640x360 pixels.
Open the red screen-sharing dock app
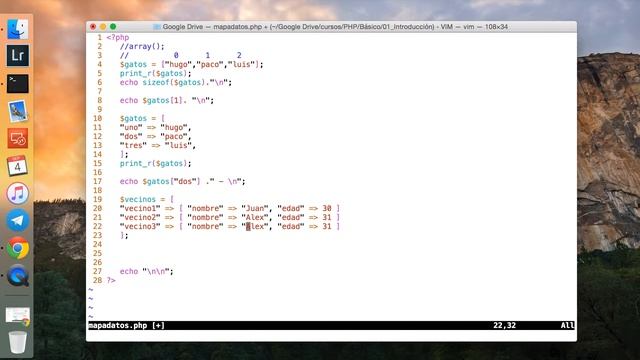coord(18,138)
